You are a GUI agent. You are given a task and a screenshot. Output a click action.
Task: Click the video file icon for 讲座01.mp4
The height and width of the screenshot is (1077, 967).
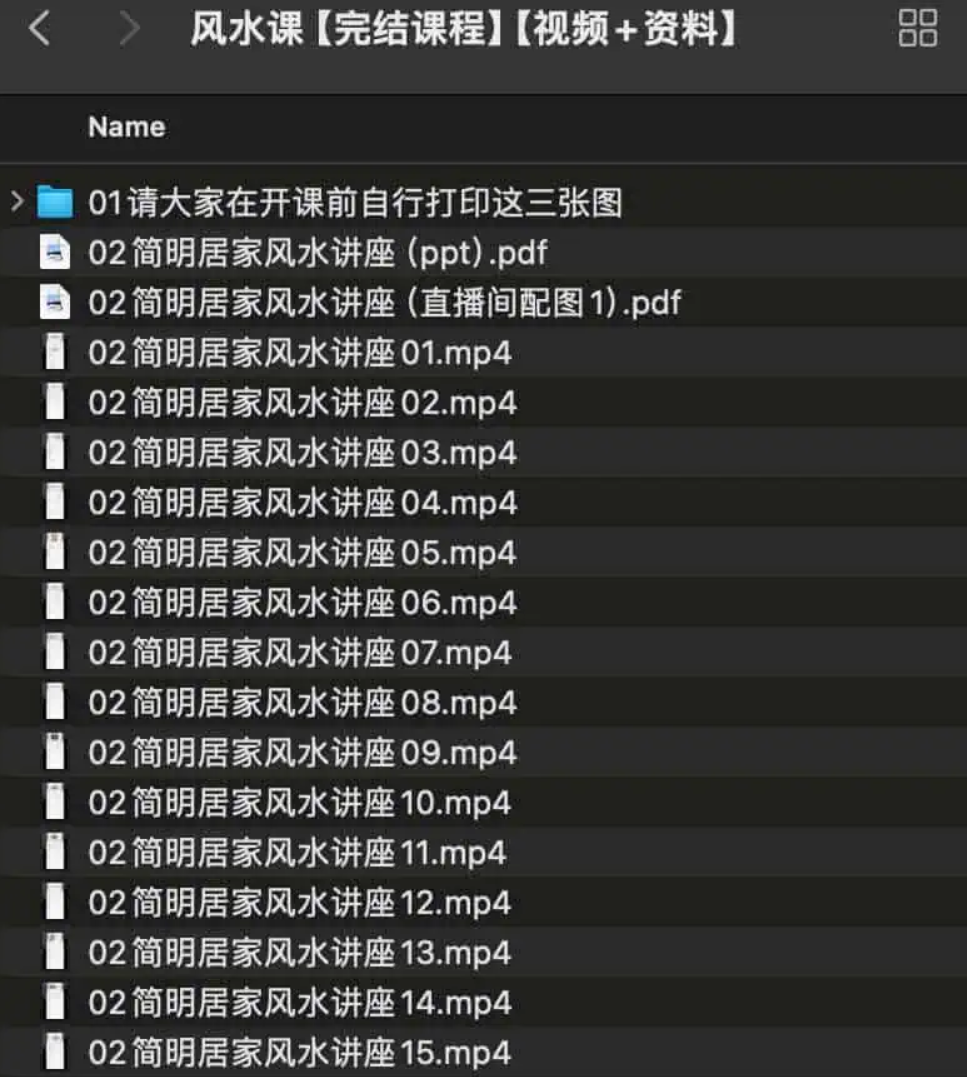tap(55, 352)
